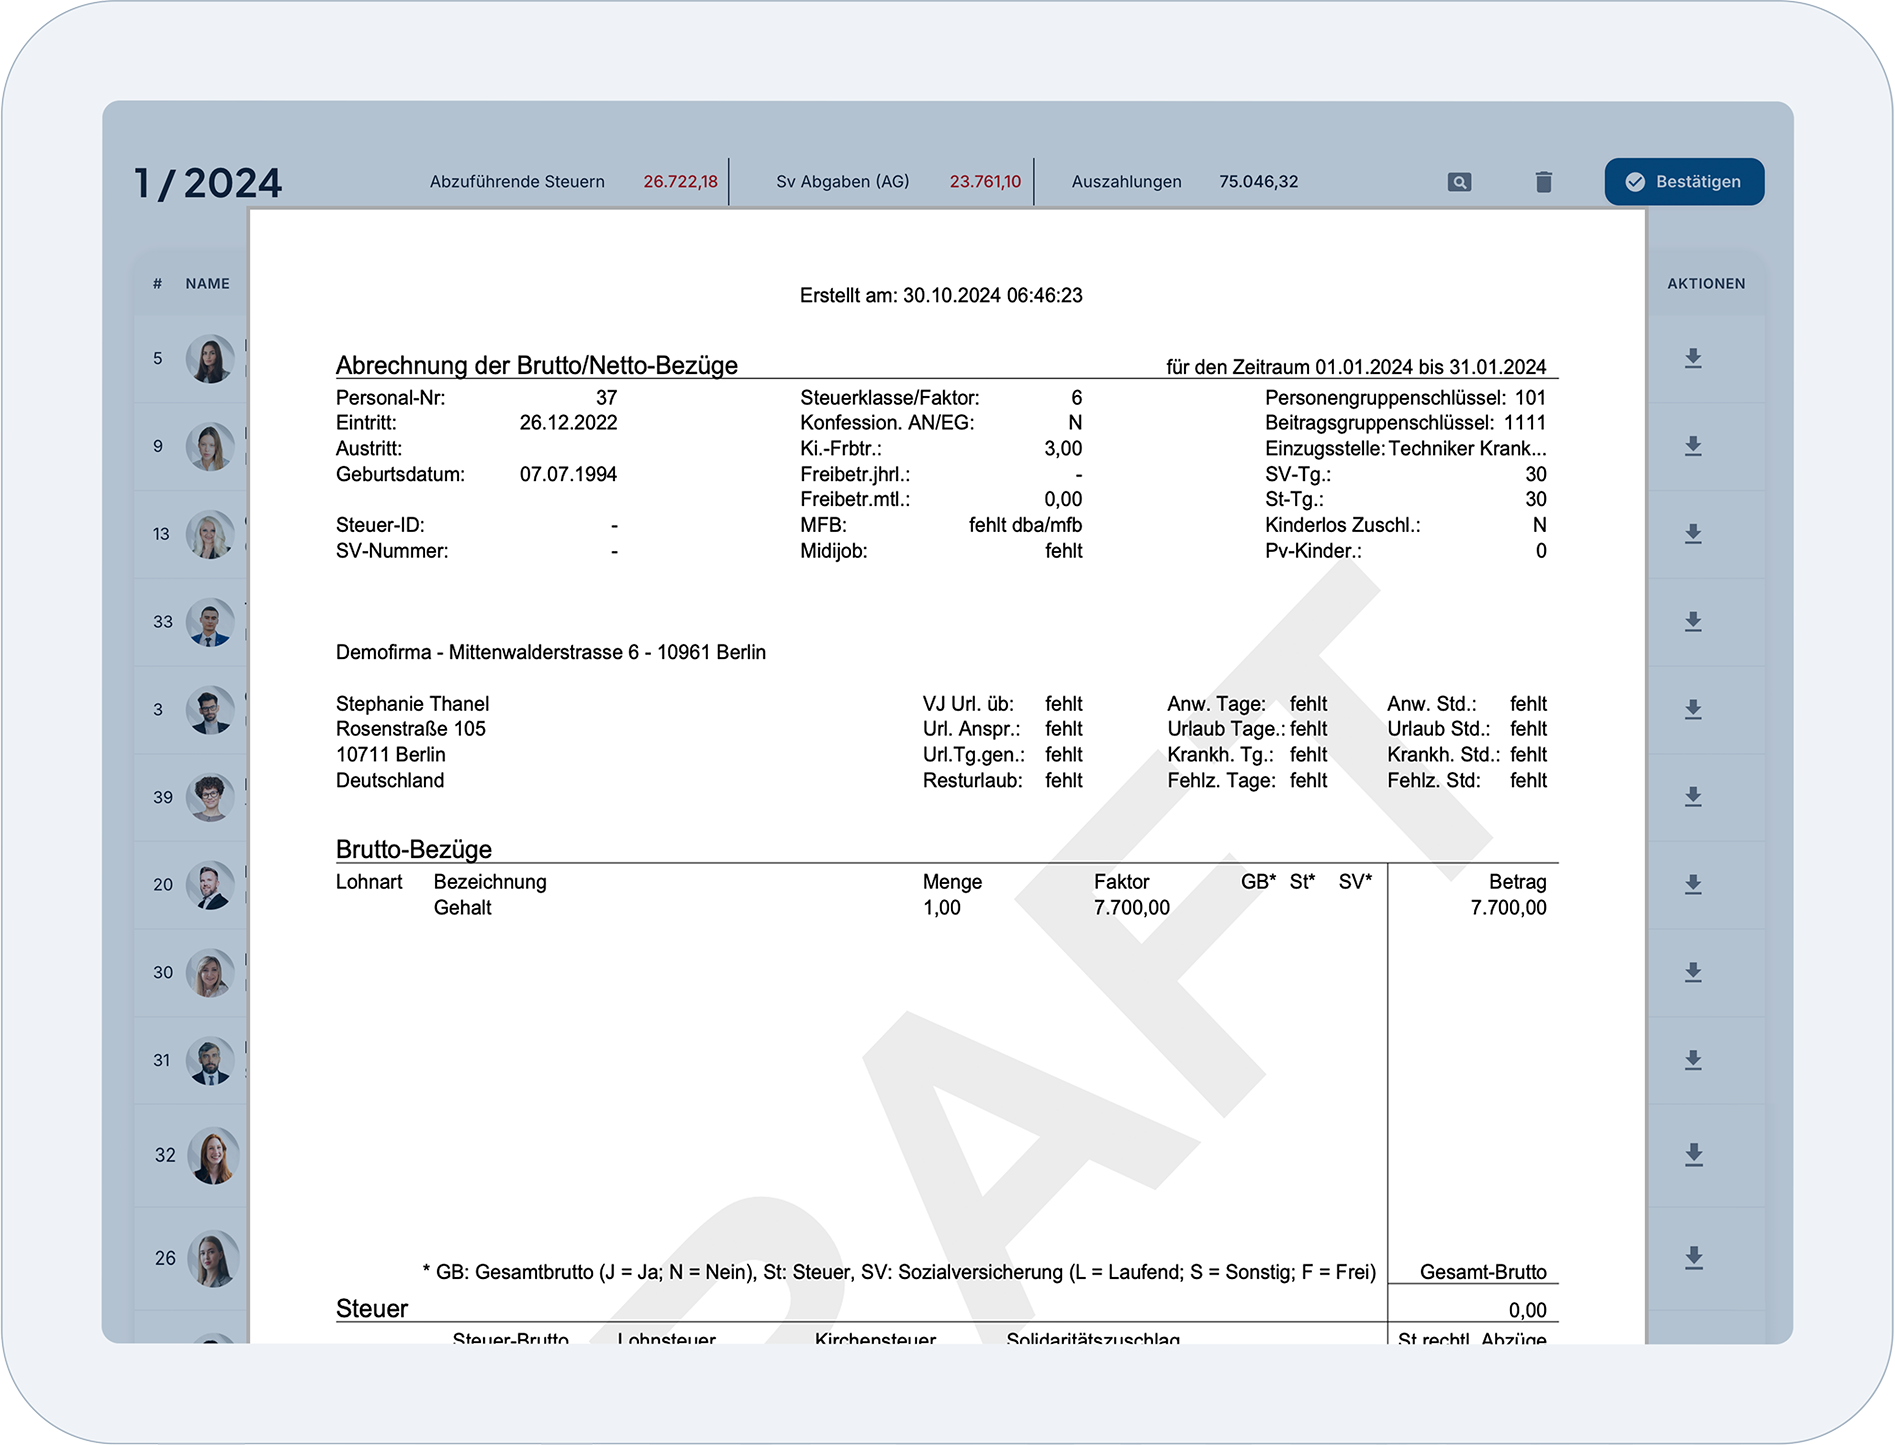
Task: Click the # column header
Action: tap(157, 284)
